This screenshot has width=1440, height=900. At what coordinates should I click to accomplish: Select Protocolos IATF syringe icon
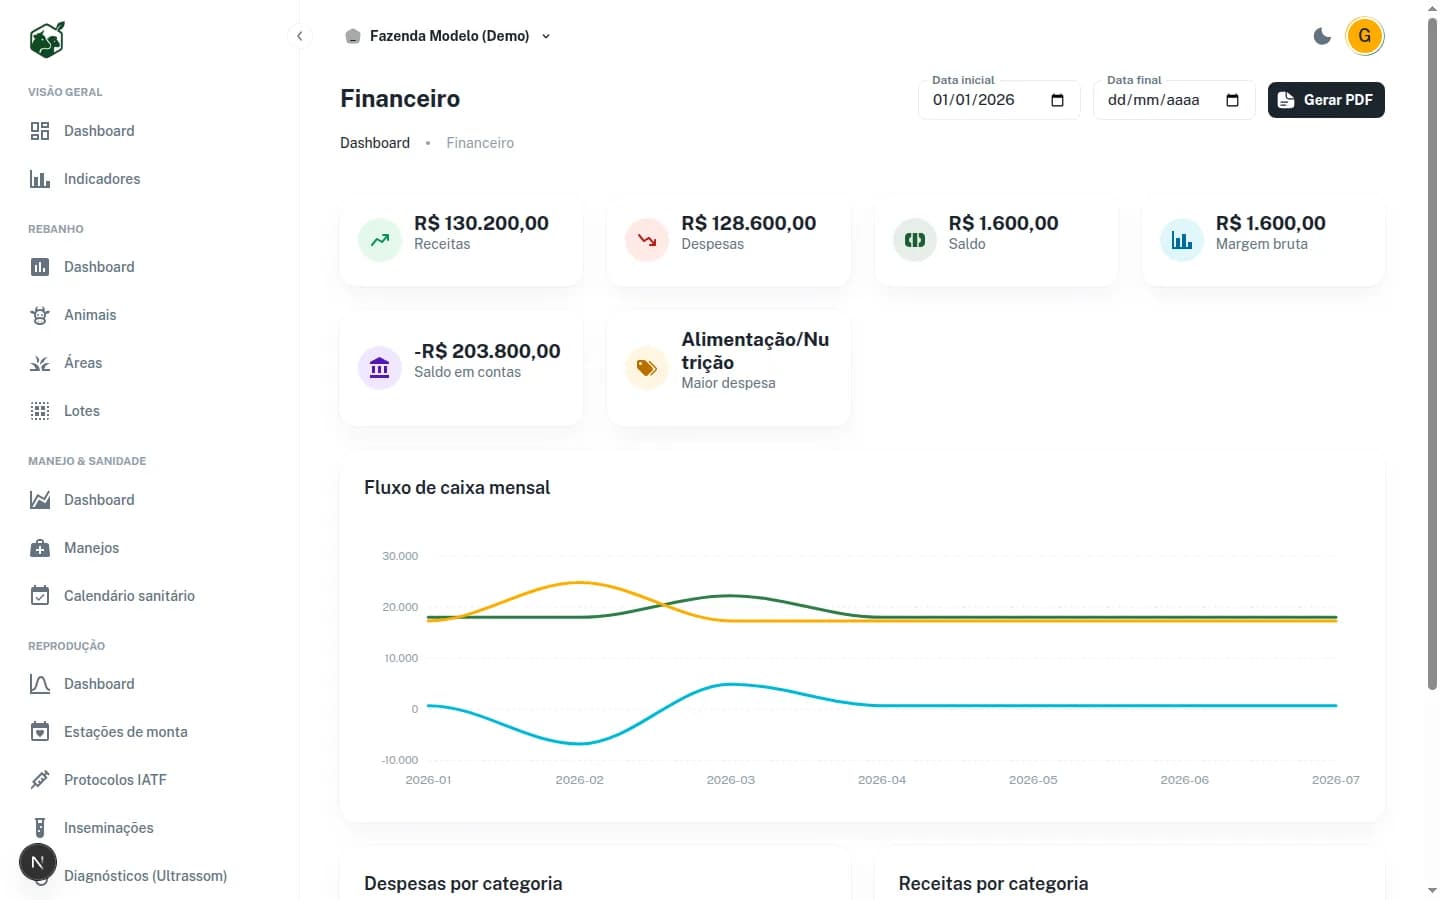[40, 780]
